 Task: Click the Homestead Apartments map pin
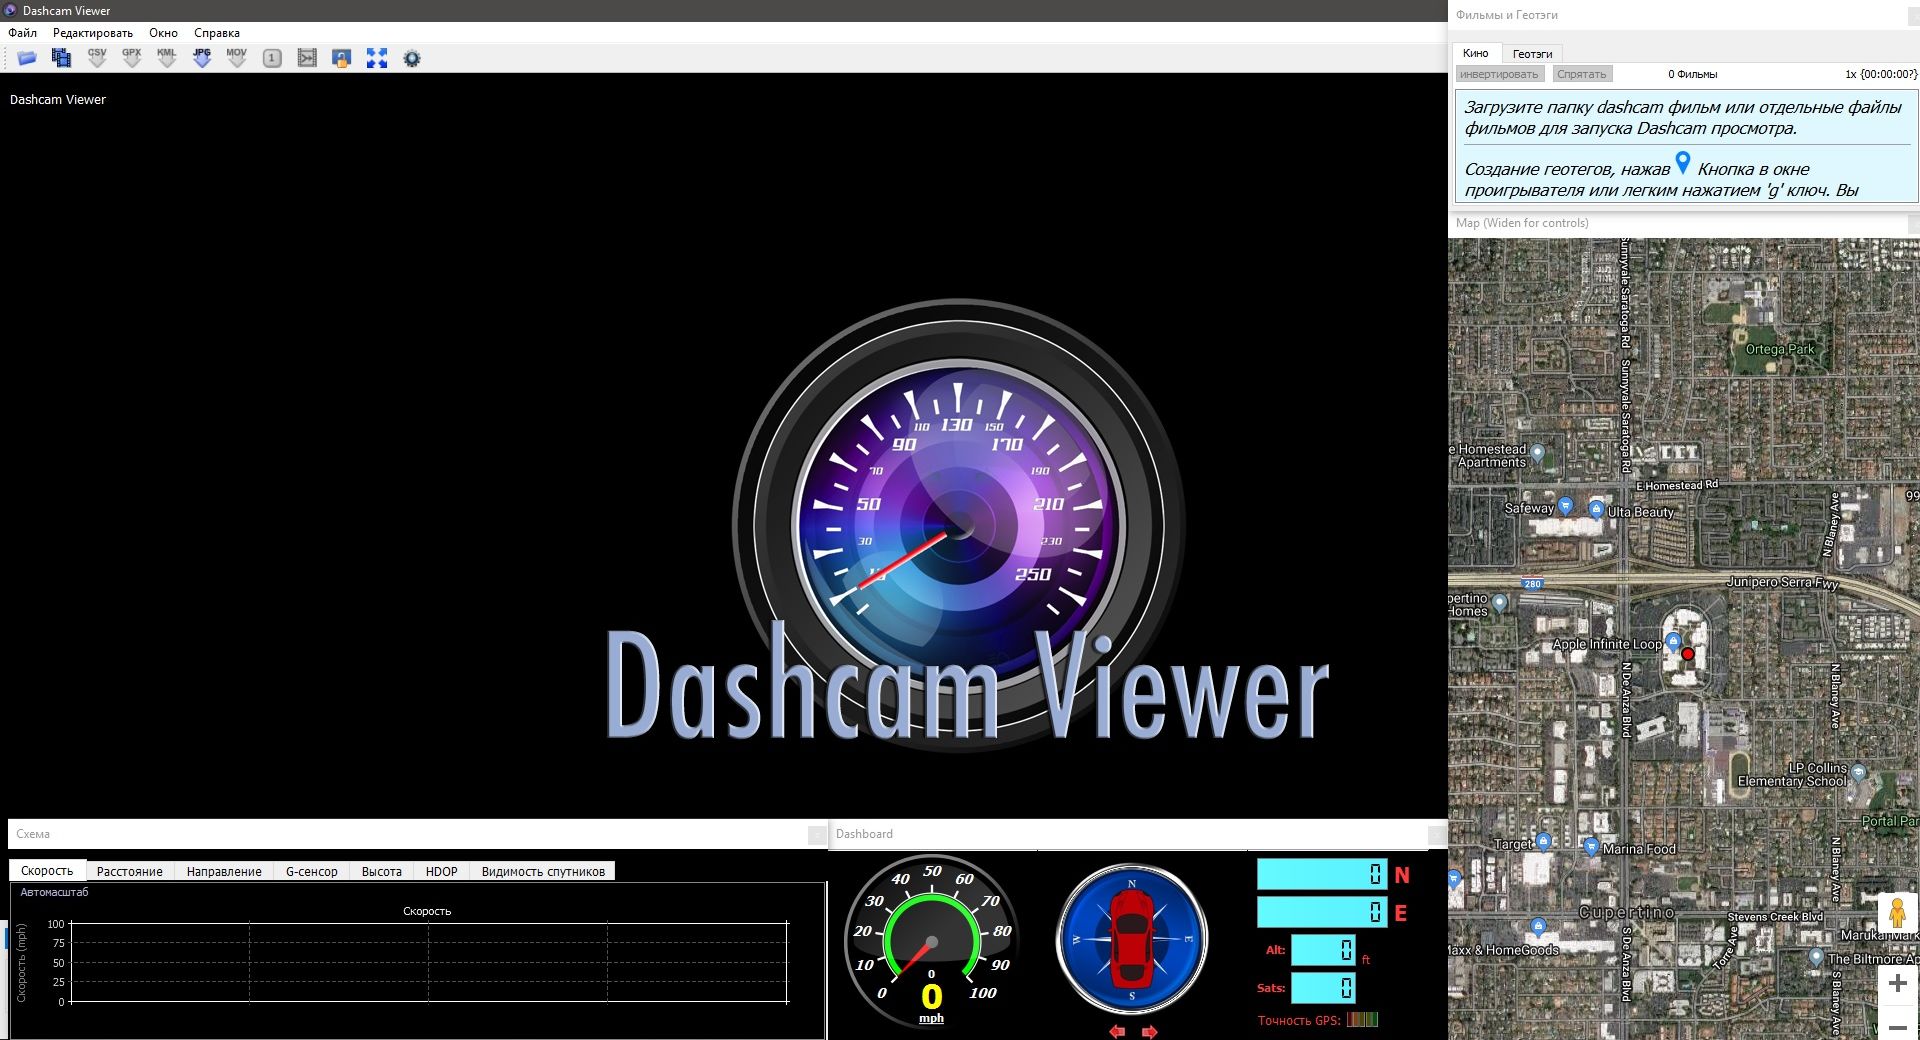pyautogui.click(x=1538, y=453)
